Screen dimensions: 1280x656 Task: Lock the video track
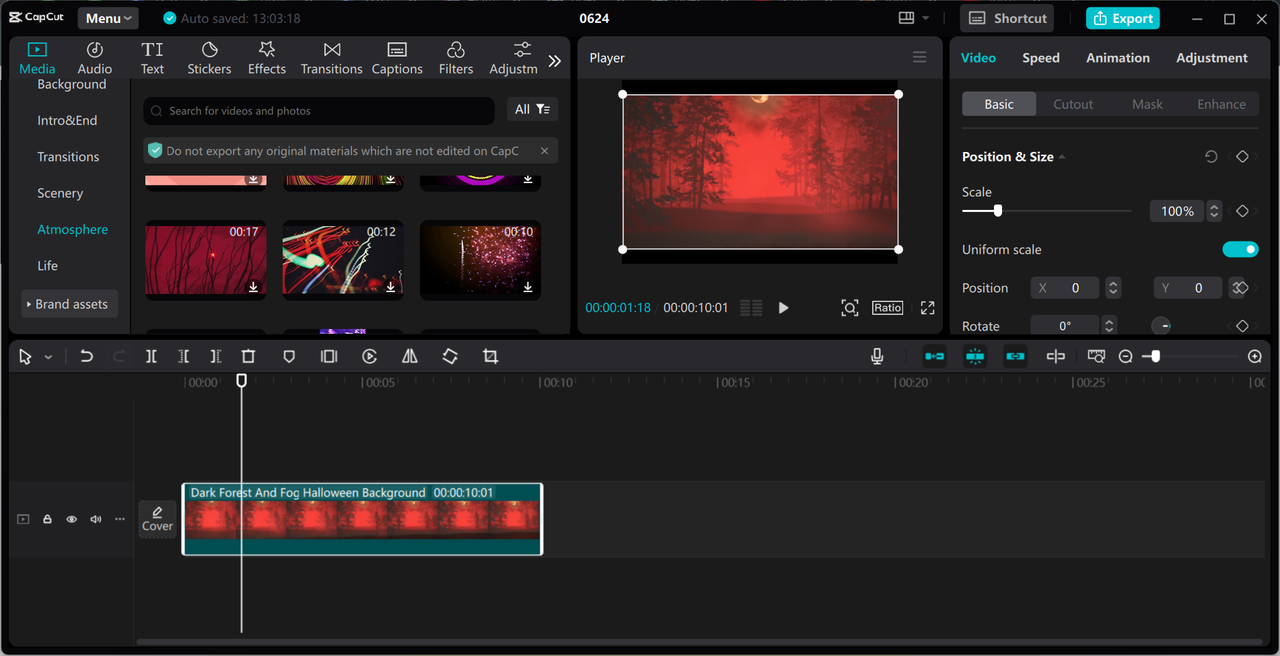[x=47, y=519]
